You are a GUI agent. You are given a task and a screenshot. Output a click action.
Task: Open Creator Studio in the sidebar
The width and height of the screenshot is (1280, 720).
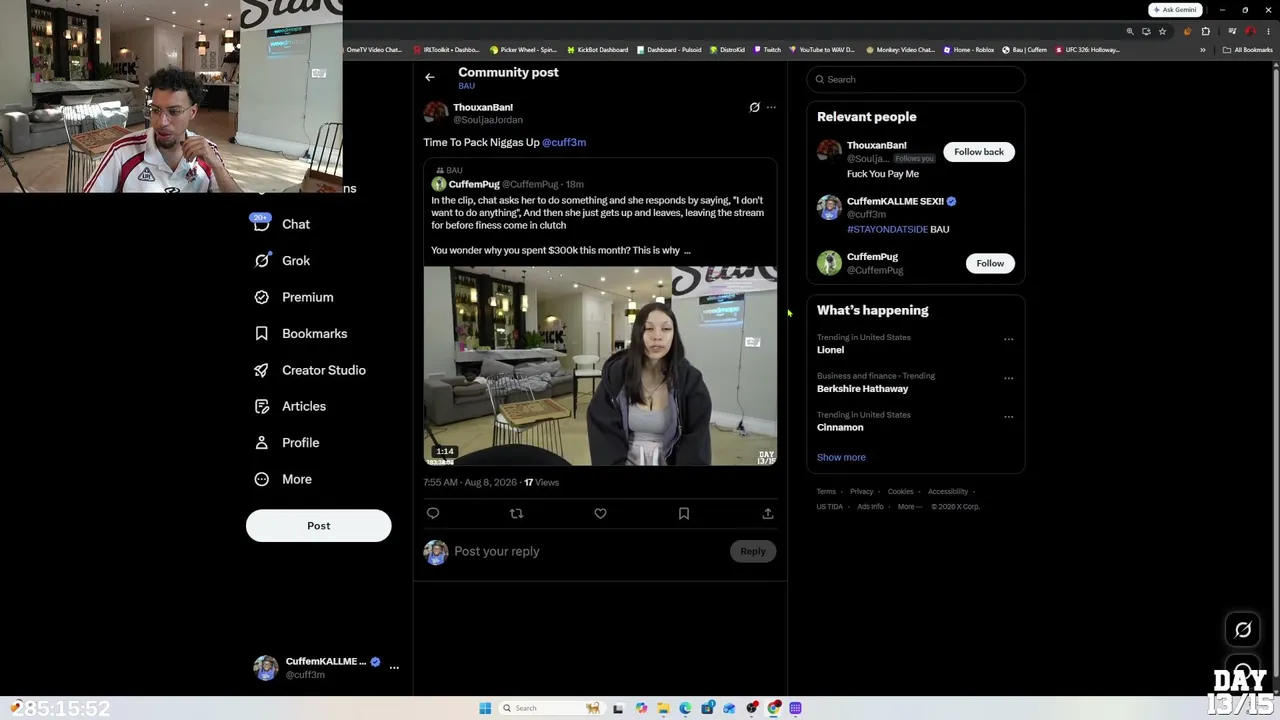(x=310, y=370)
